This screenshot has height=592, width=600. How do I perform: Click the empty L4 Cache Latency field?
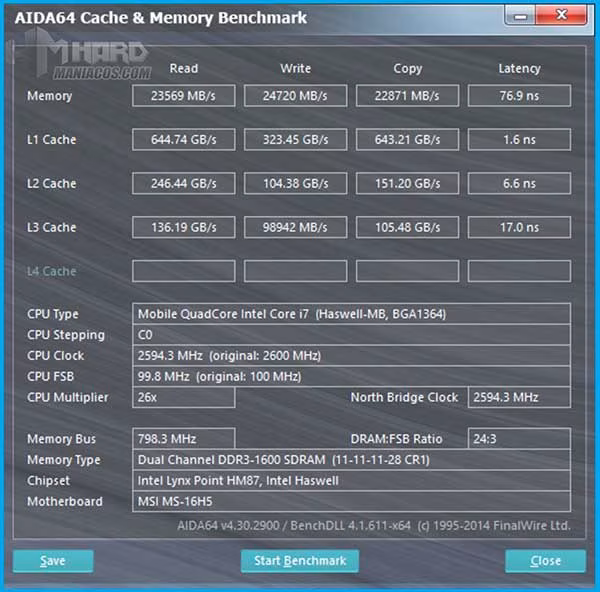(x=519, y=271)
